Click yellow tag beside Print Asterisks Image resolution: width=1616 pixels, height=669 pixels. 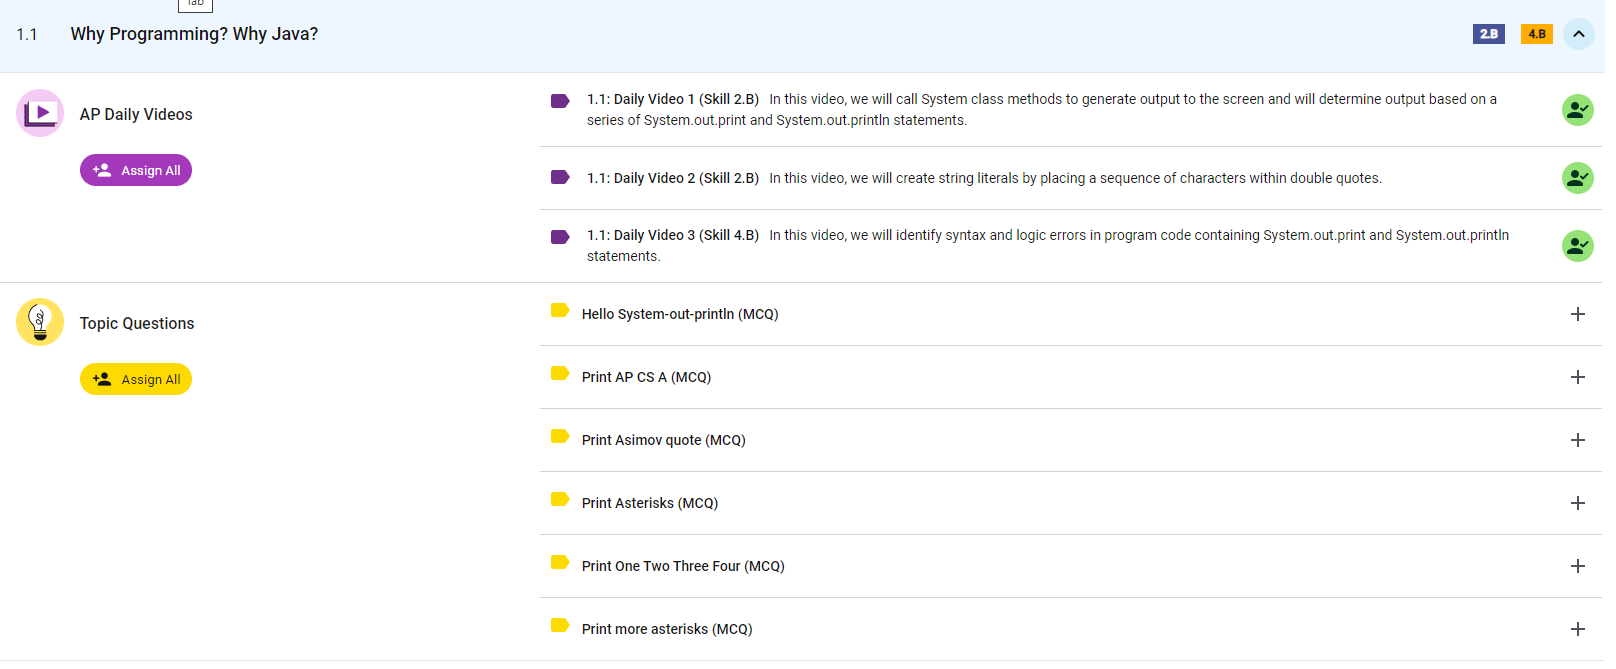[x=560, y=500]
